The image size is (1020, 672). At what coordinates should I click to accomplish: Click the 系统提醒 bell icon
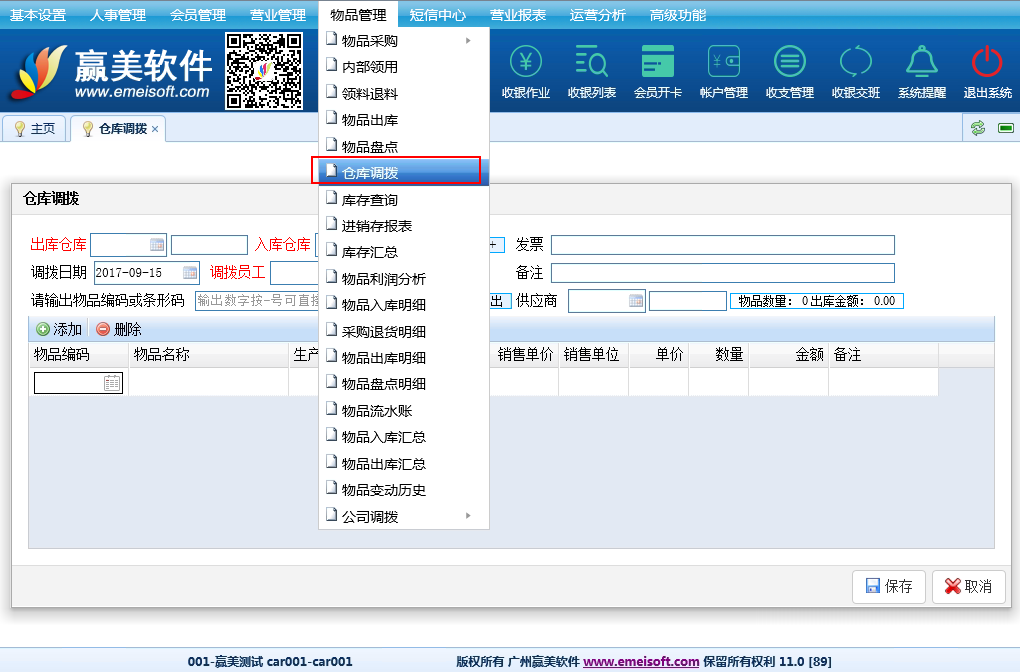(x=921, y=63)
